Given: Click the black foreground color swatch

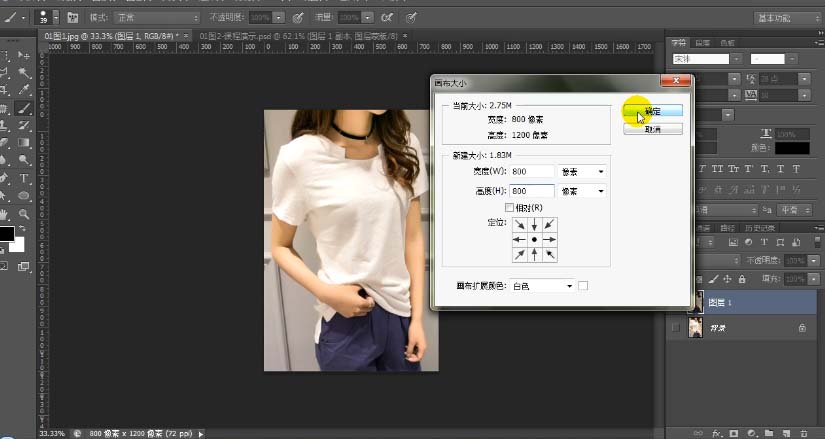Looking at the screenshot, I should [6, 234].
